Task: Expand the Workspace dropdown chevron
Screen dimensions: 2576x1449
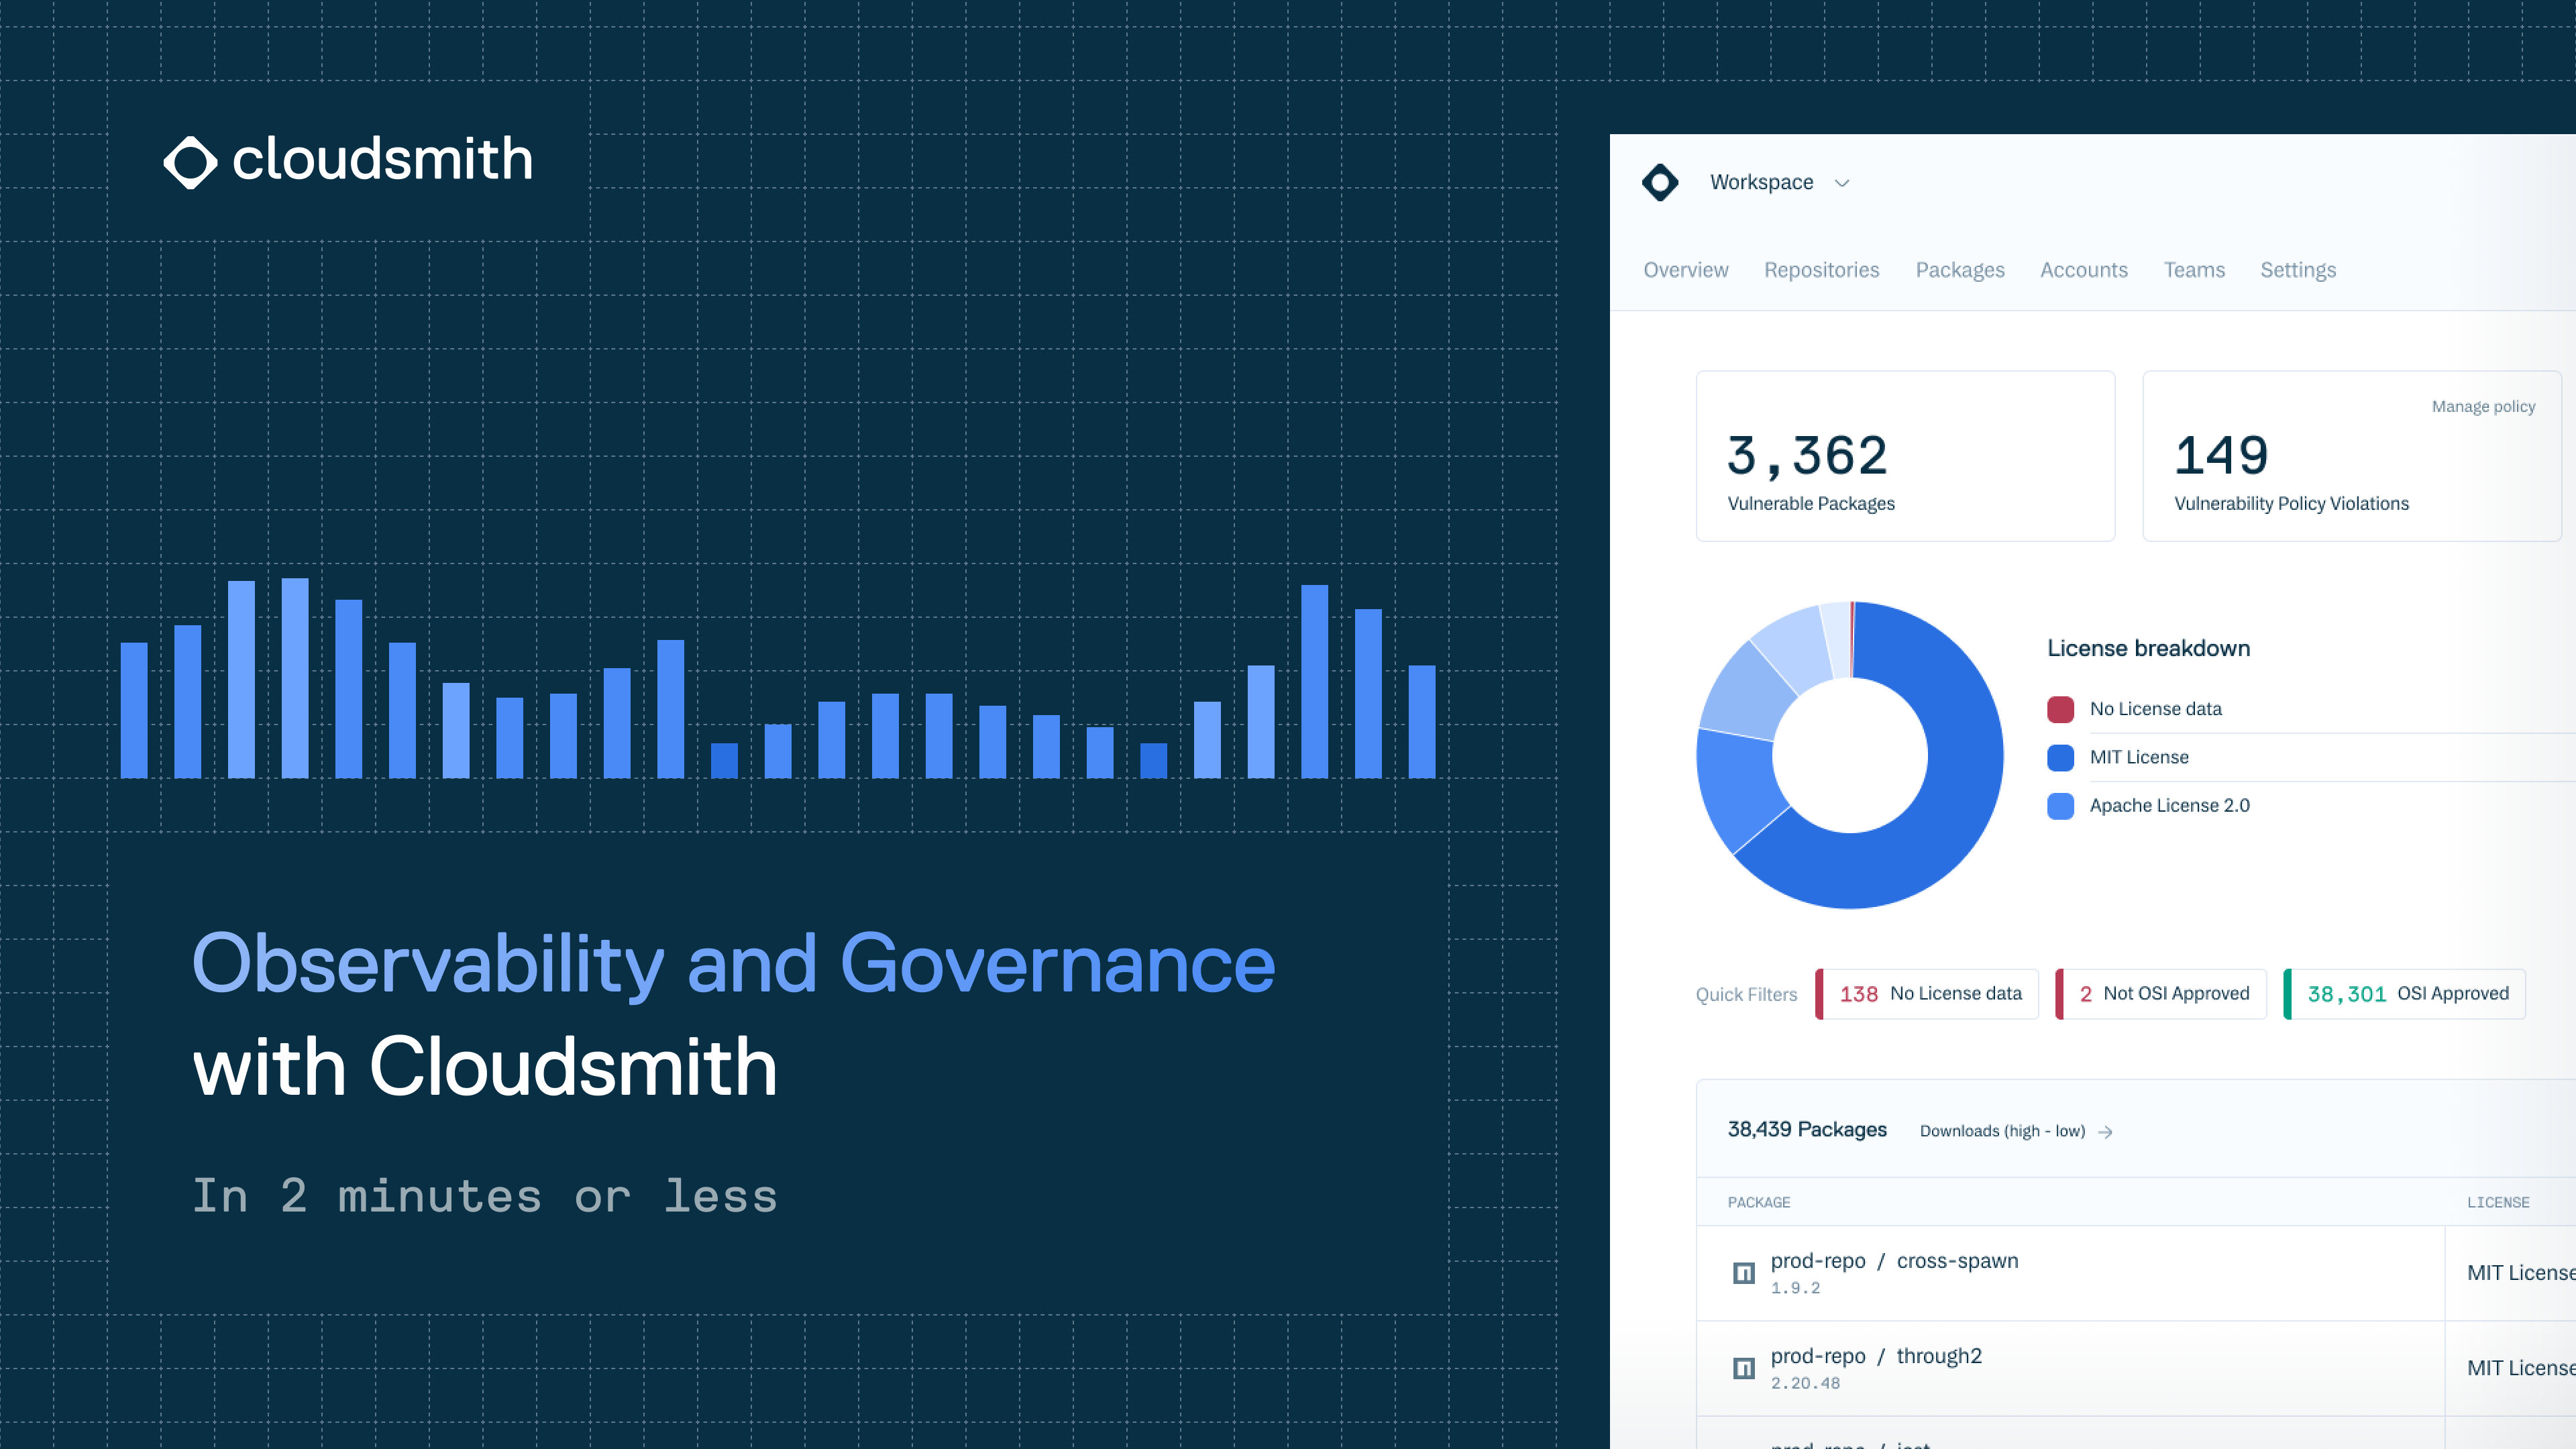Action: (1842, 183)
